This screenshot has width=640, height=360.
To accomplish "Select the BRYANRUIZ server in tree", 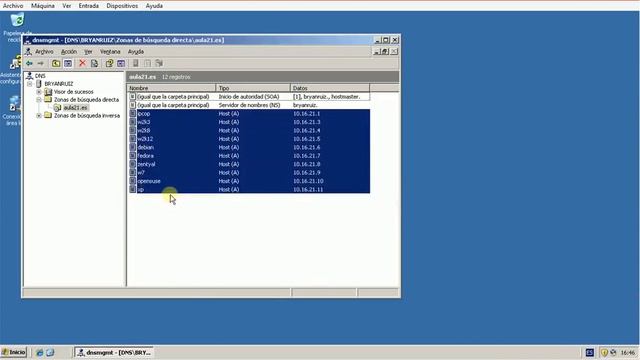I will (59, 84).
